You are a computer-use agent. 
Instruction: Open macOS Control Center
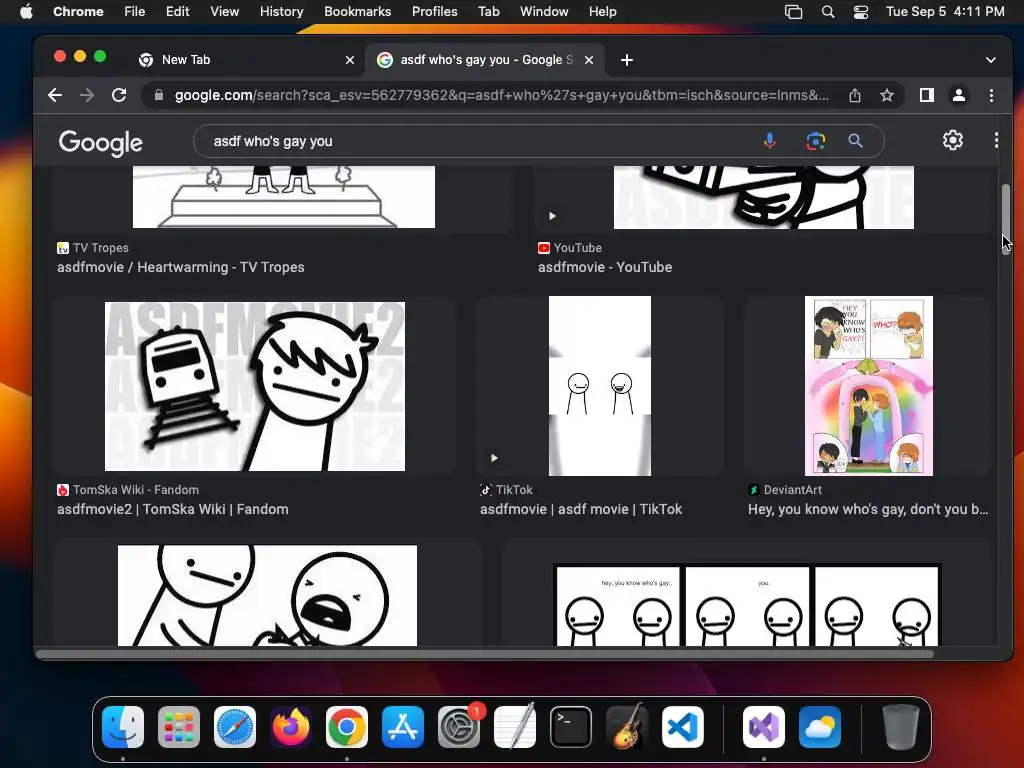tap(861, 12)
